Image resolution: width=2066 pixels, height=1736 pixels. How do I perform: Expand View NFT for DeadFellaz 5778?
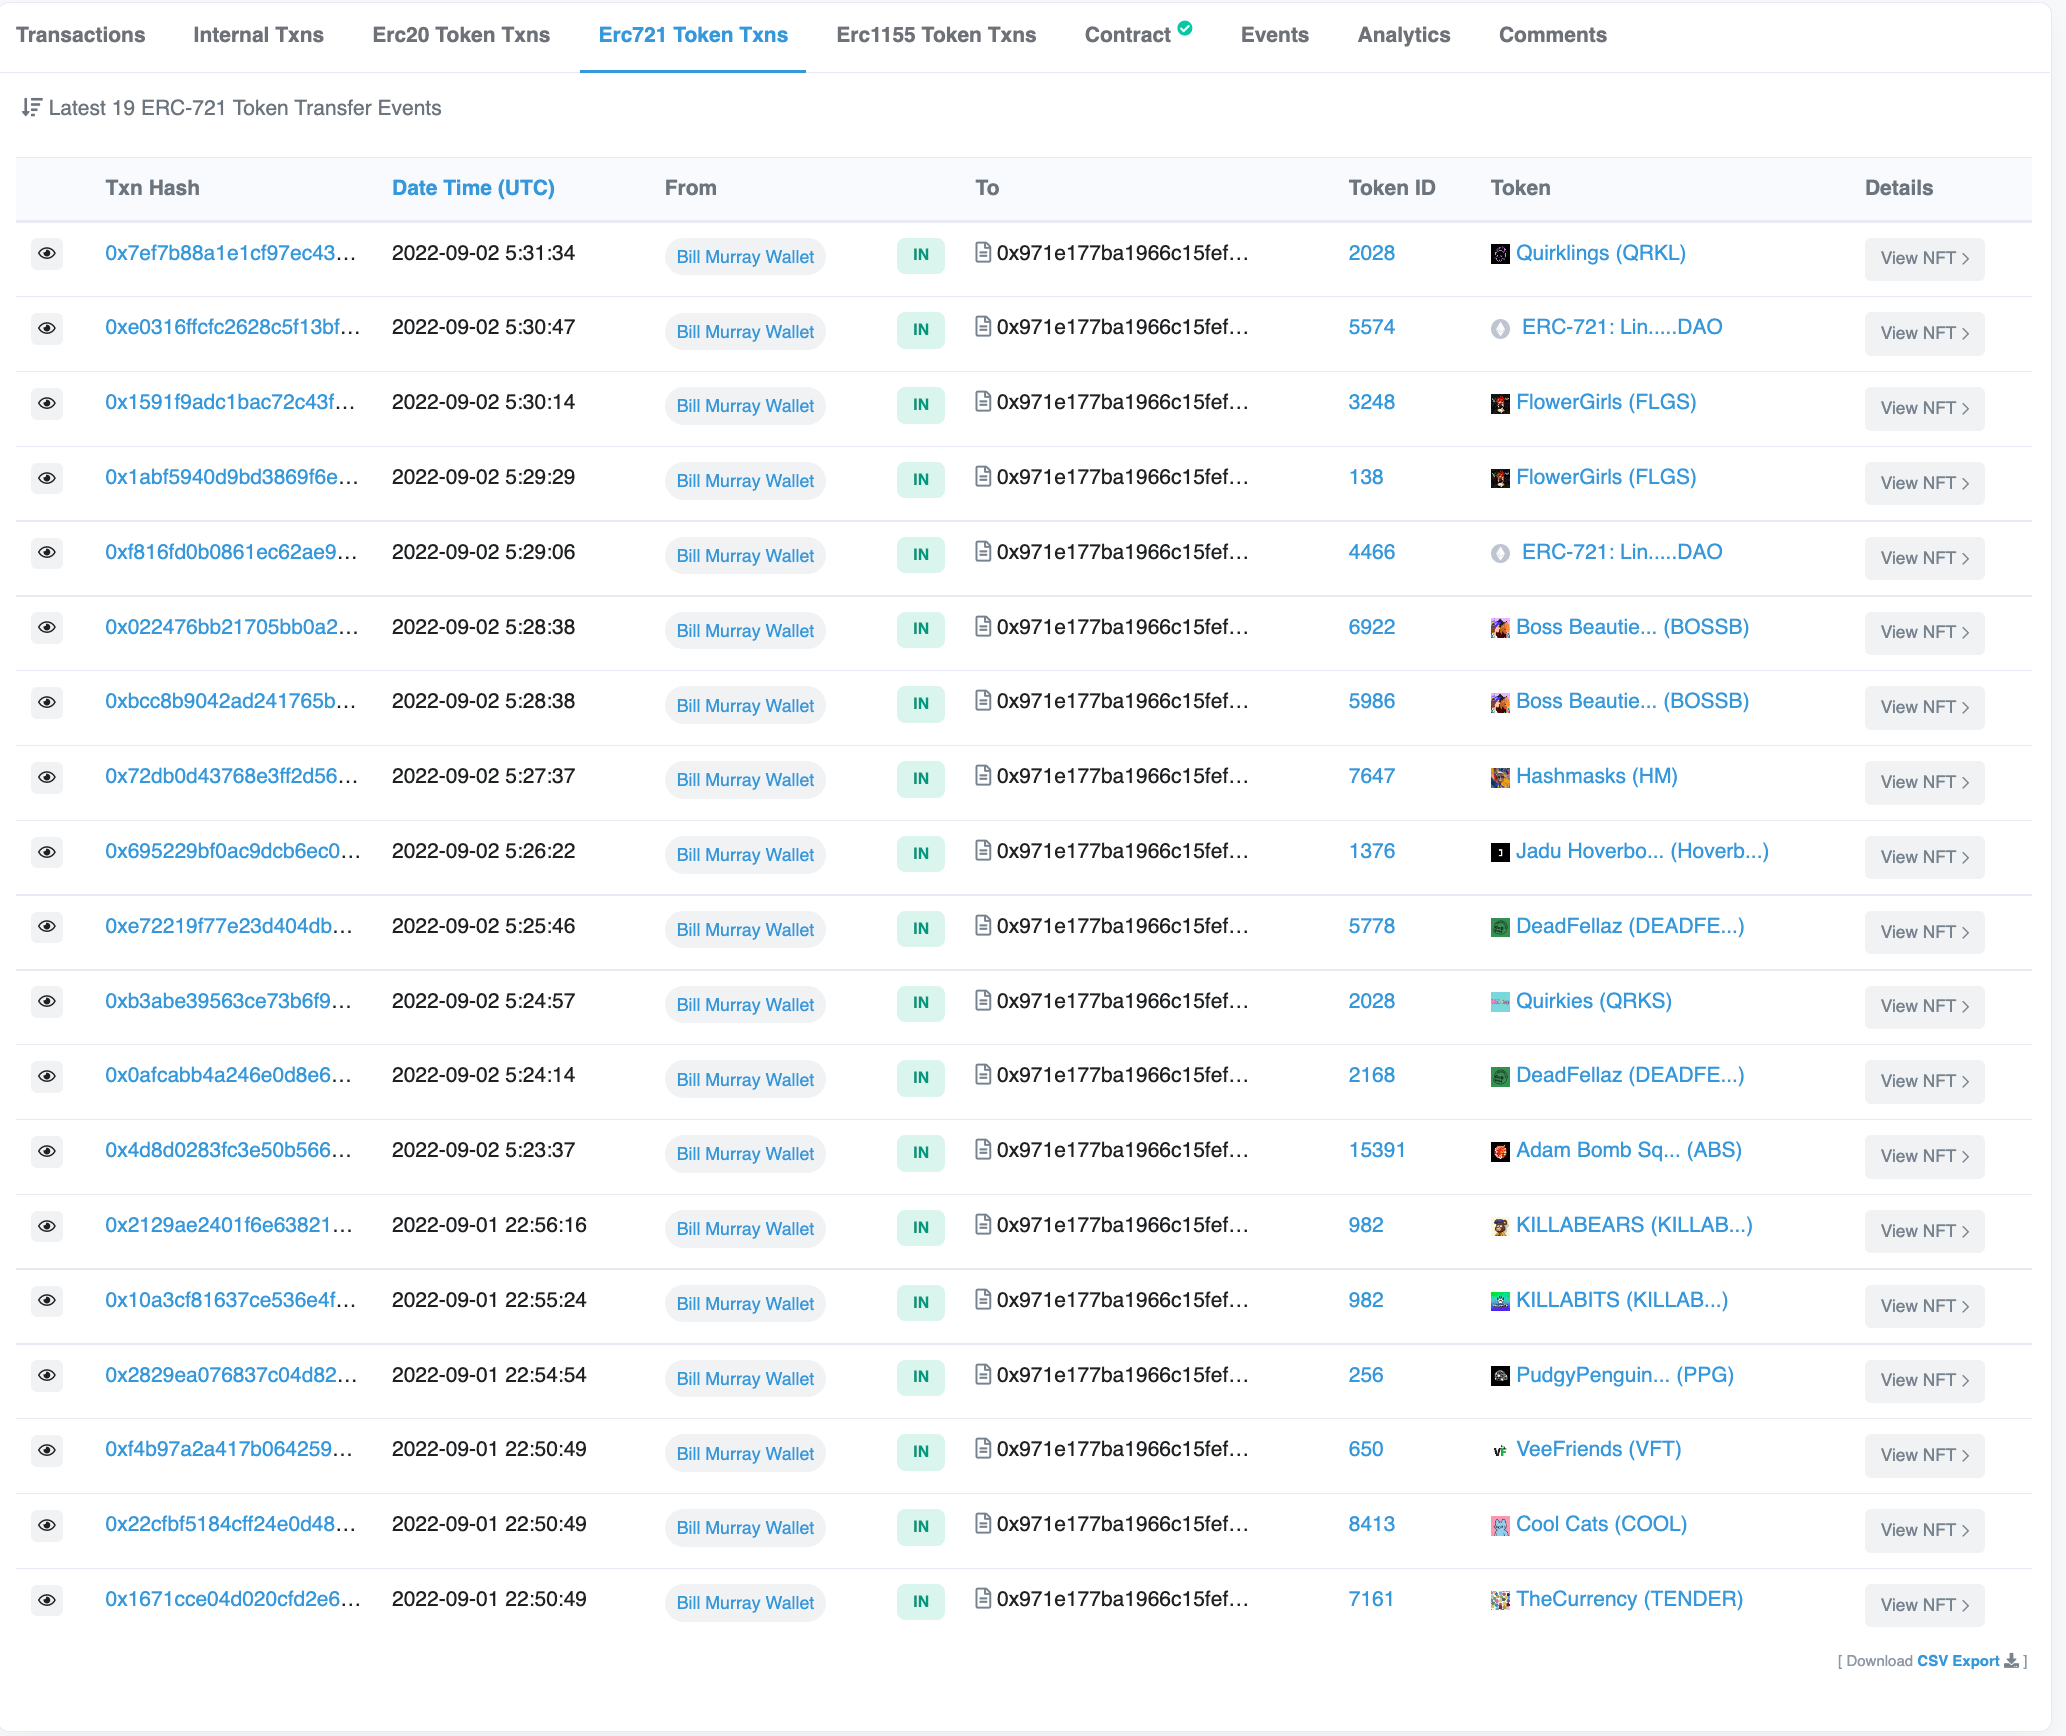click(1923, 932)
